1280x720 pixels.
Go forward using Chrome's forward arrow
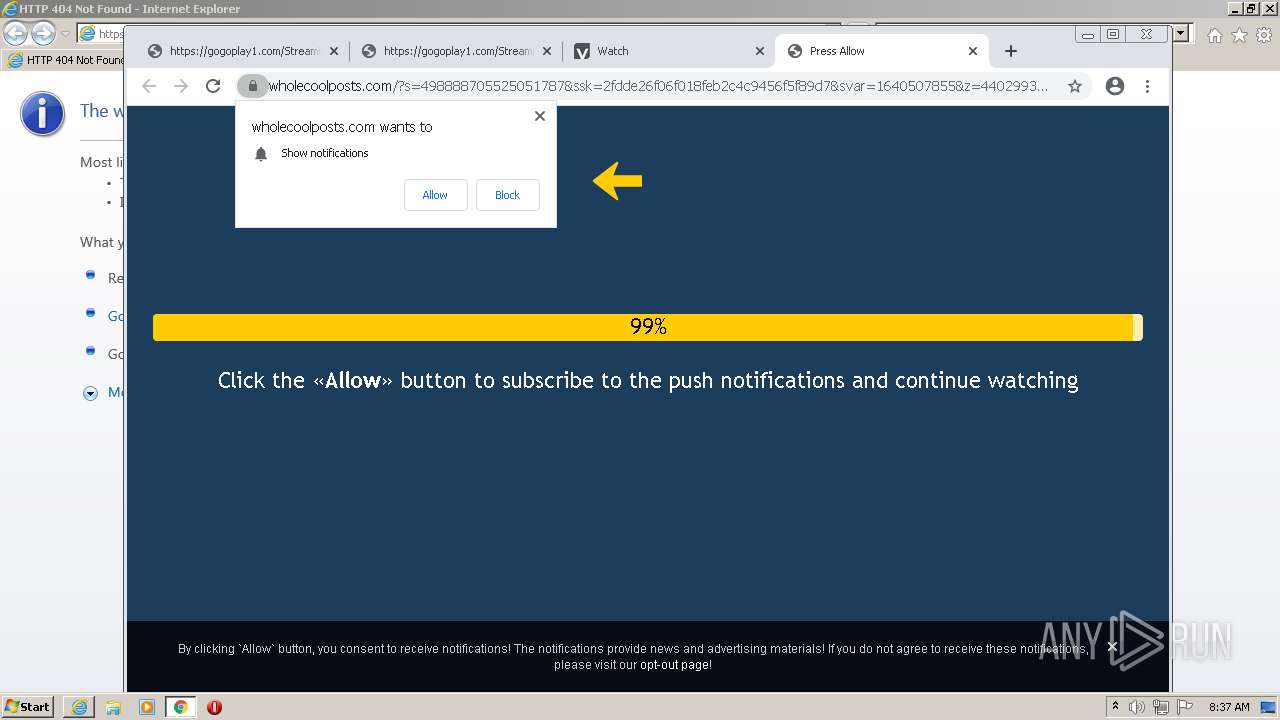181,86
